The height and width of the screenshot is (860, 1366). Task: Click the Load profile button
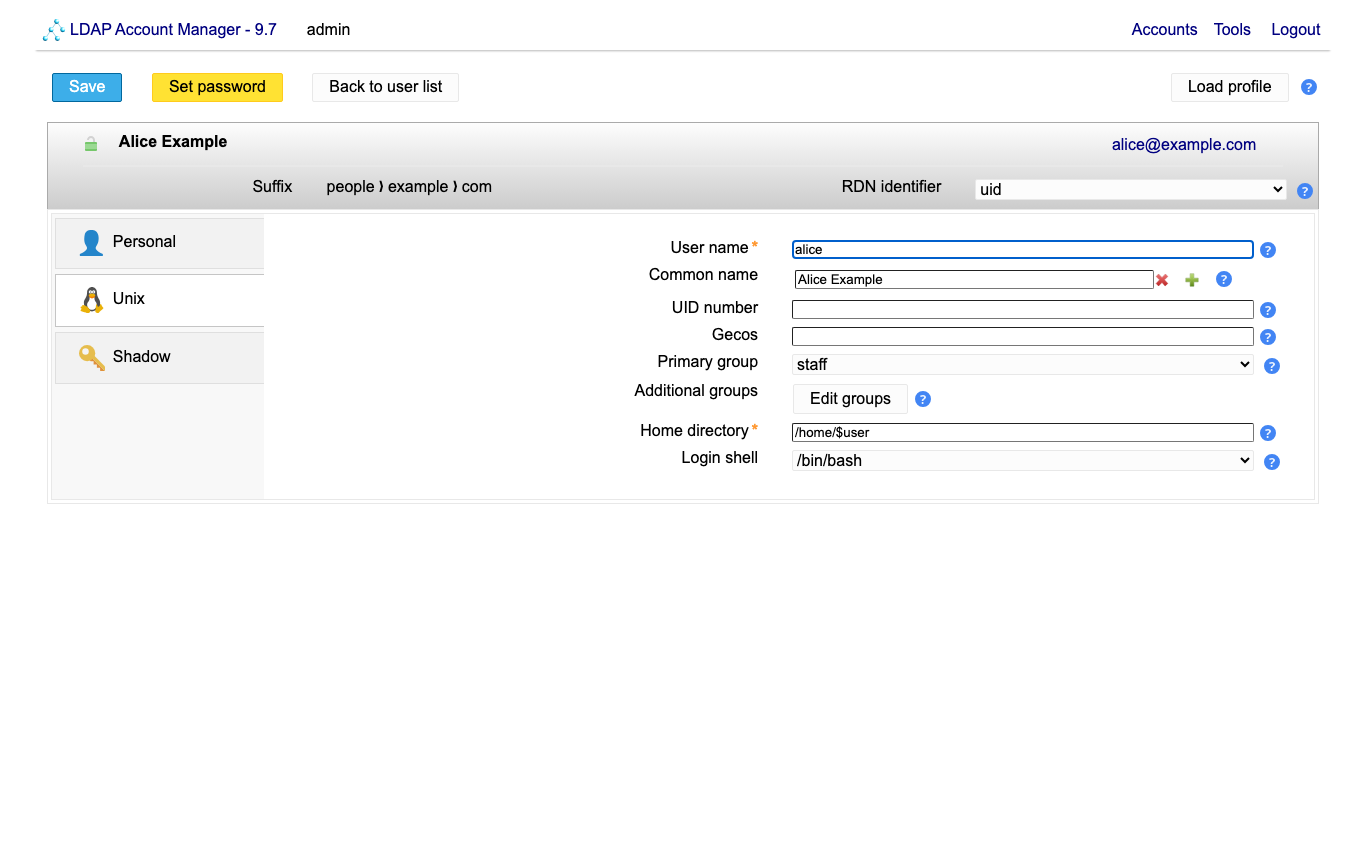(x=1229, y=87)
